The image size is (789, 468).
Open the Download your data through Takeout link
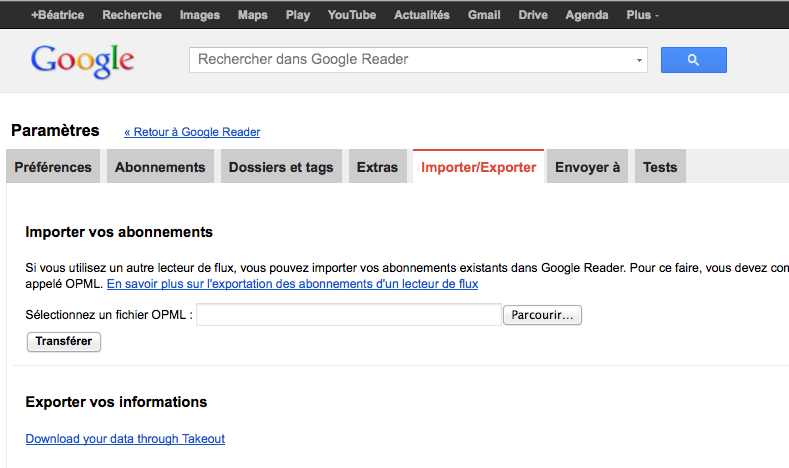click(x=125, y=438)
